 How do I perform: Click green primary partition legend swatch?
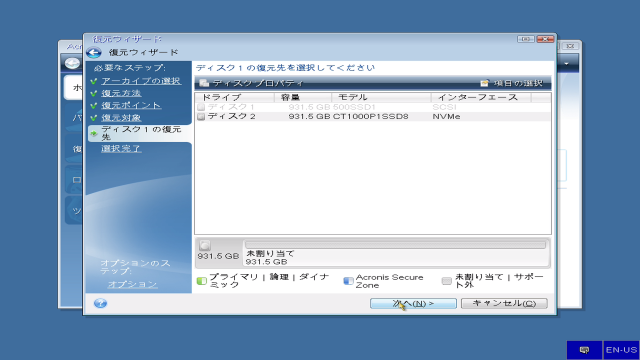(202, 281)
